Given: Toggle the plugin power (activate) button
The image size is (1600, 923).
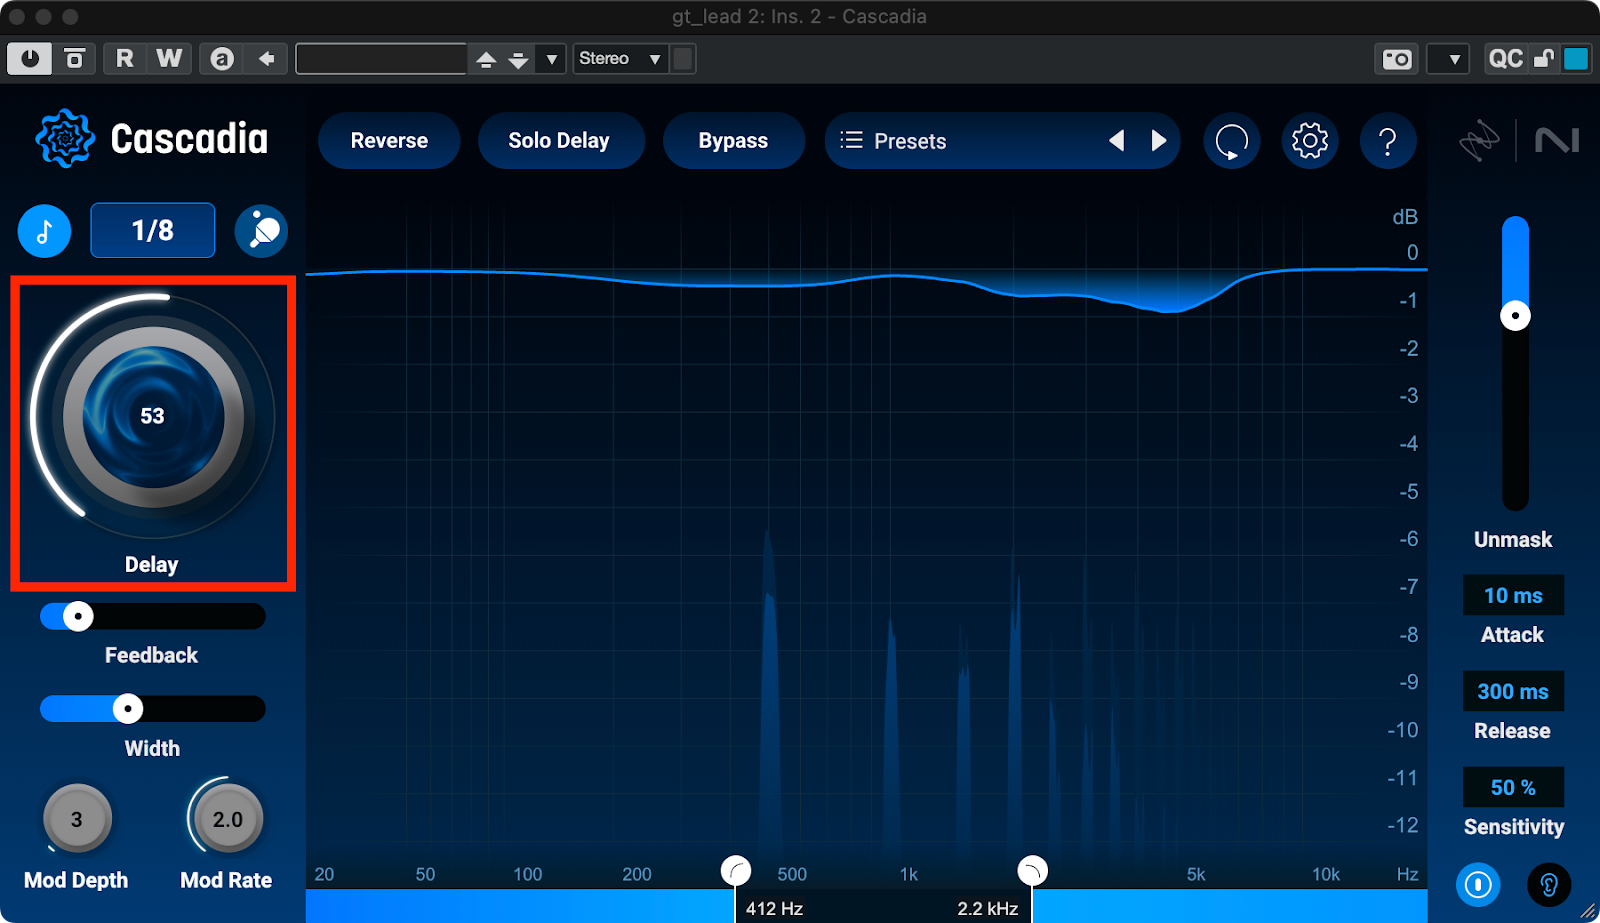Looking at the screenshot, I should click(30, 59).
